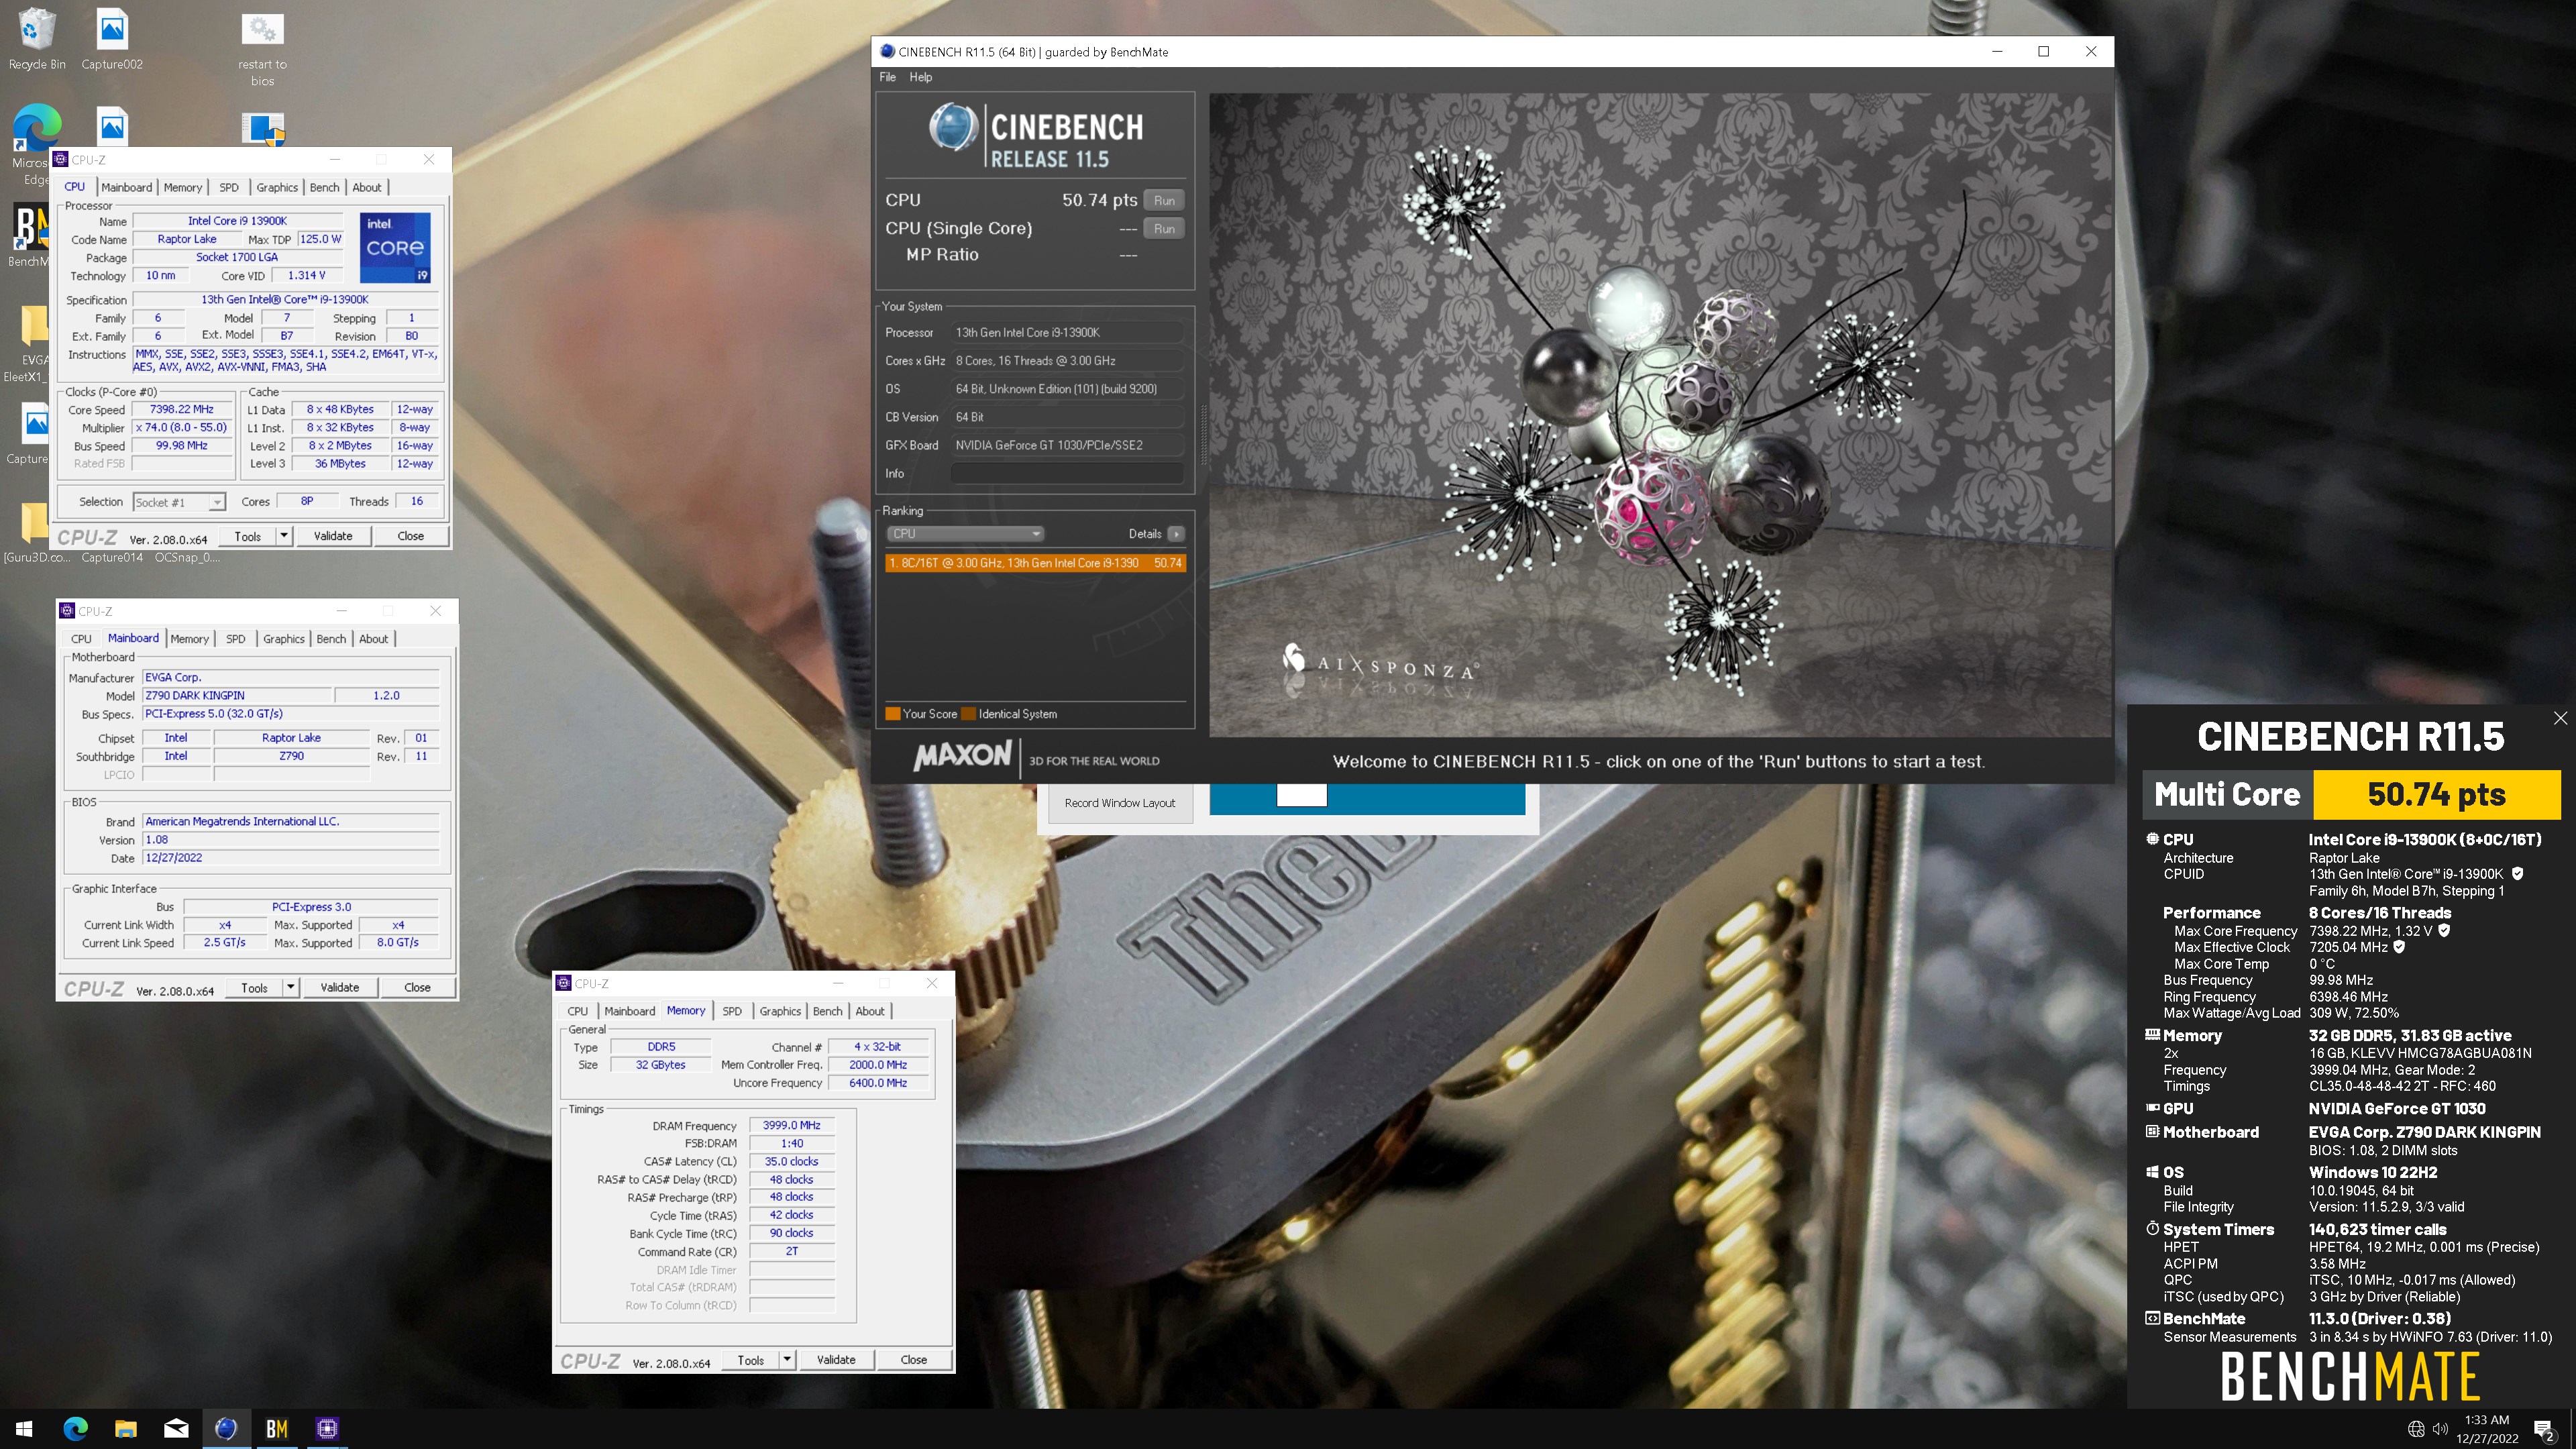Click the volume icon in system tray
The image size is (2576, 1449).
pos(2441,1429)
